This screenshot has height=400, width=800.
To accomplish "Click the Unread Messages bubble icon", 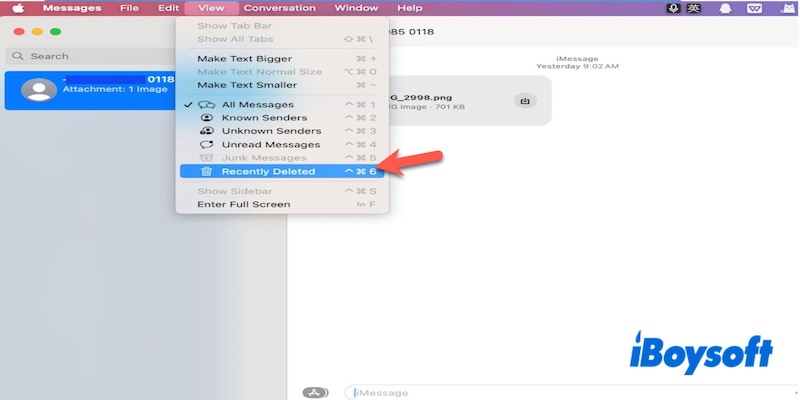I will 207,145.
